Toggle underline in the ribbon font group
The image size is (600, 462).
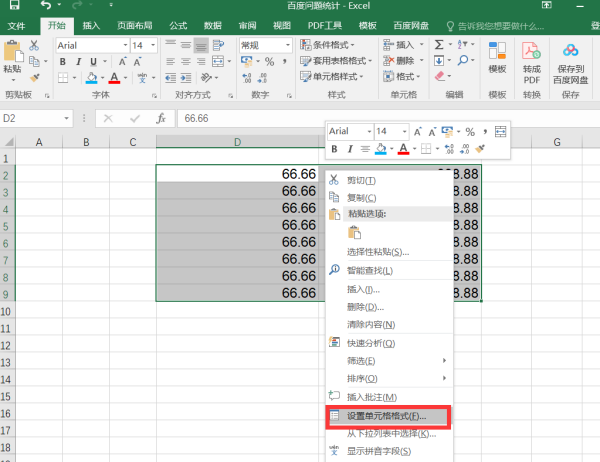click(91, 62)
